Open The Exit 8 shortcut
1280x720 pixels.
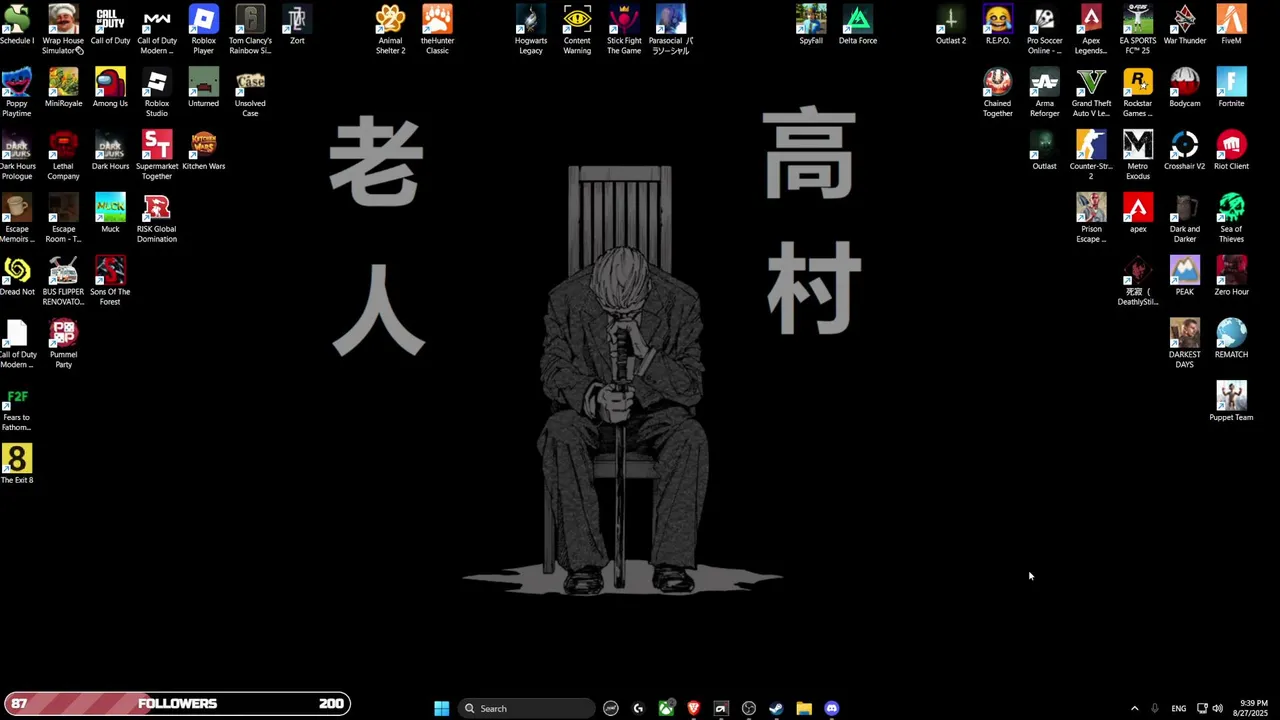tap(17, 465)
